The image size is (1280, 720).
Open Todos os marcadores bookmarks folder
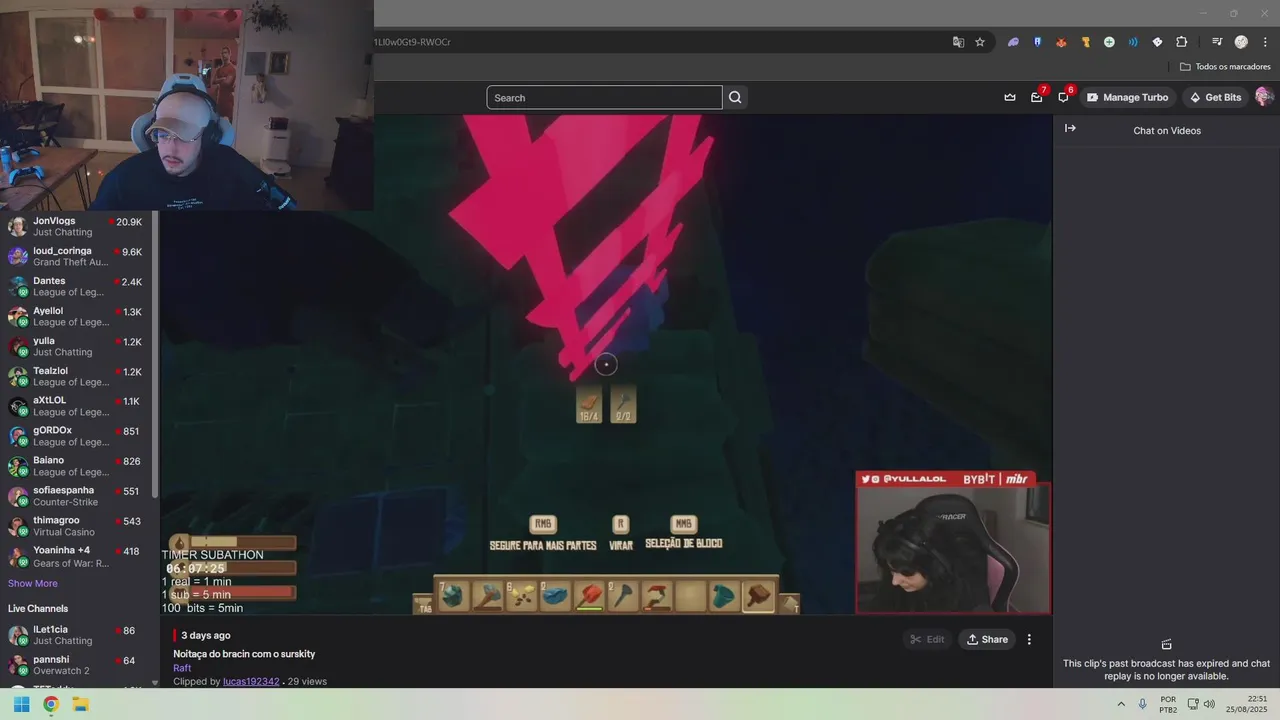1225,67
